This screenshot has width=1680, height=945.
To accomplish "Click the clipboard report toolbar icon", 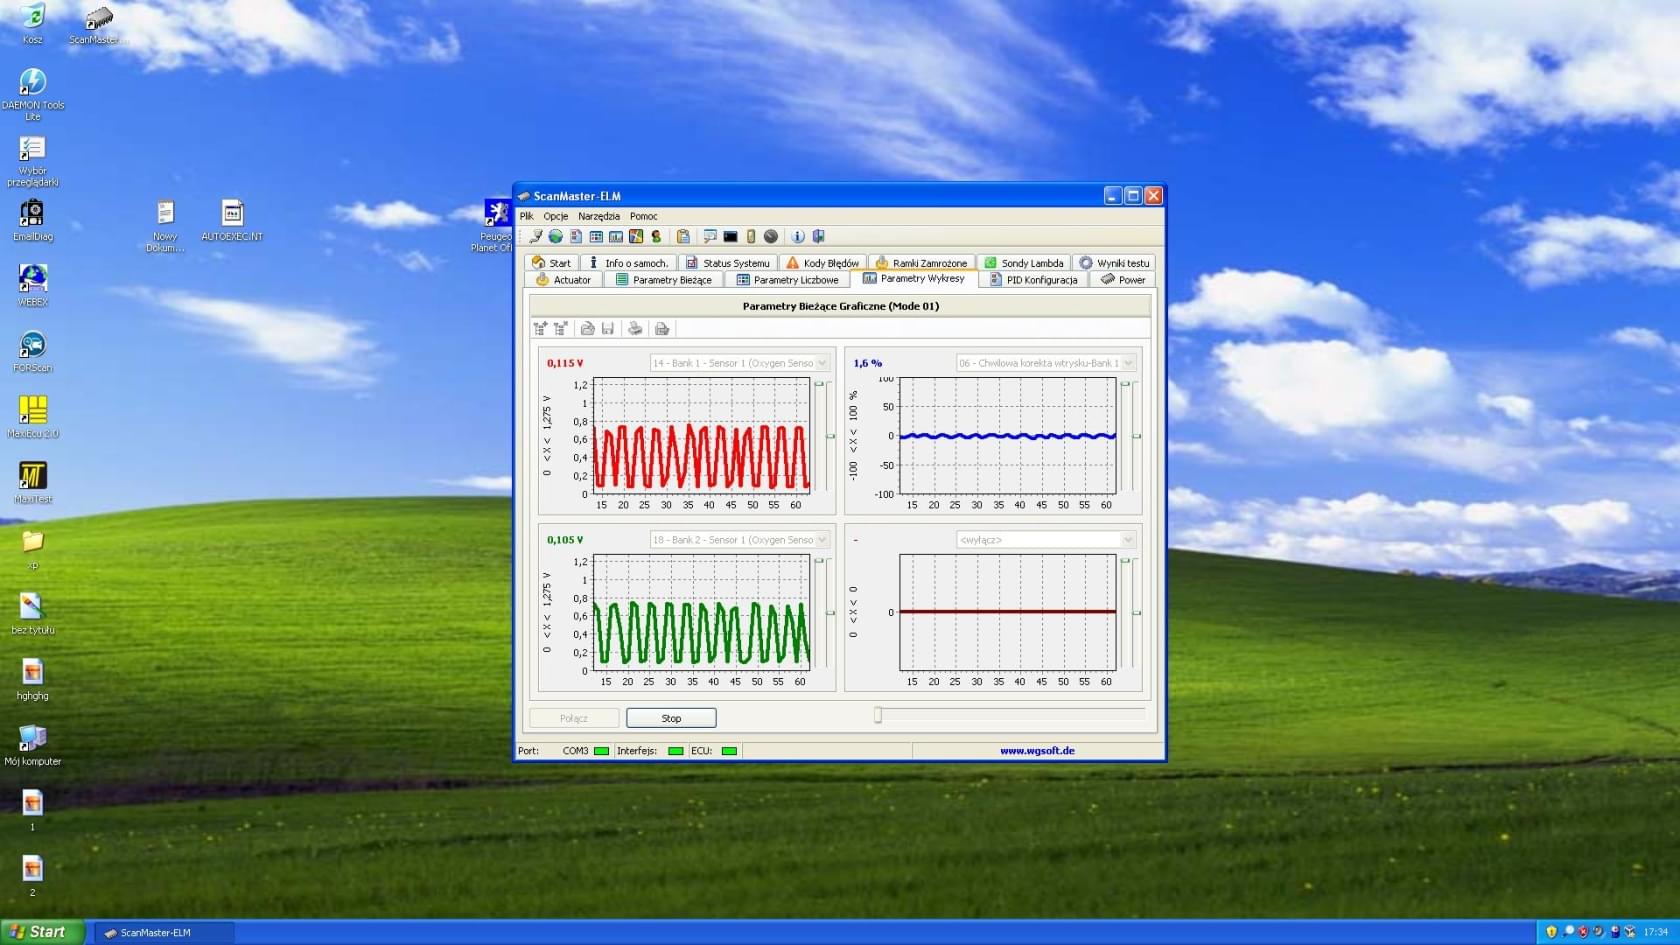I will tap(683, 237).
